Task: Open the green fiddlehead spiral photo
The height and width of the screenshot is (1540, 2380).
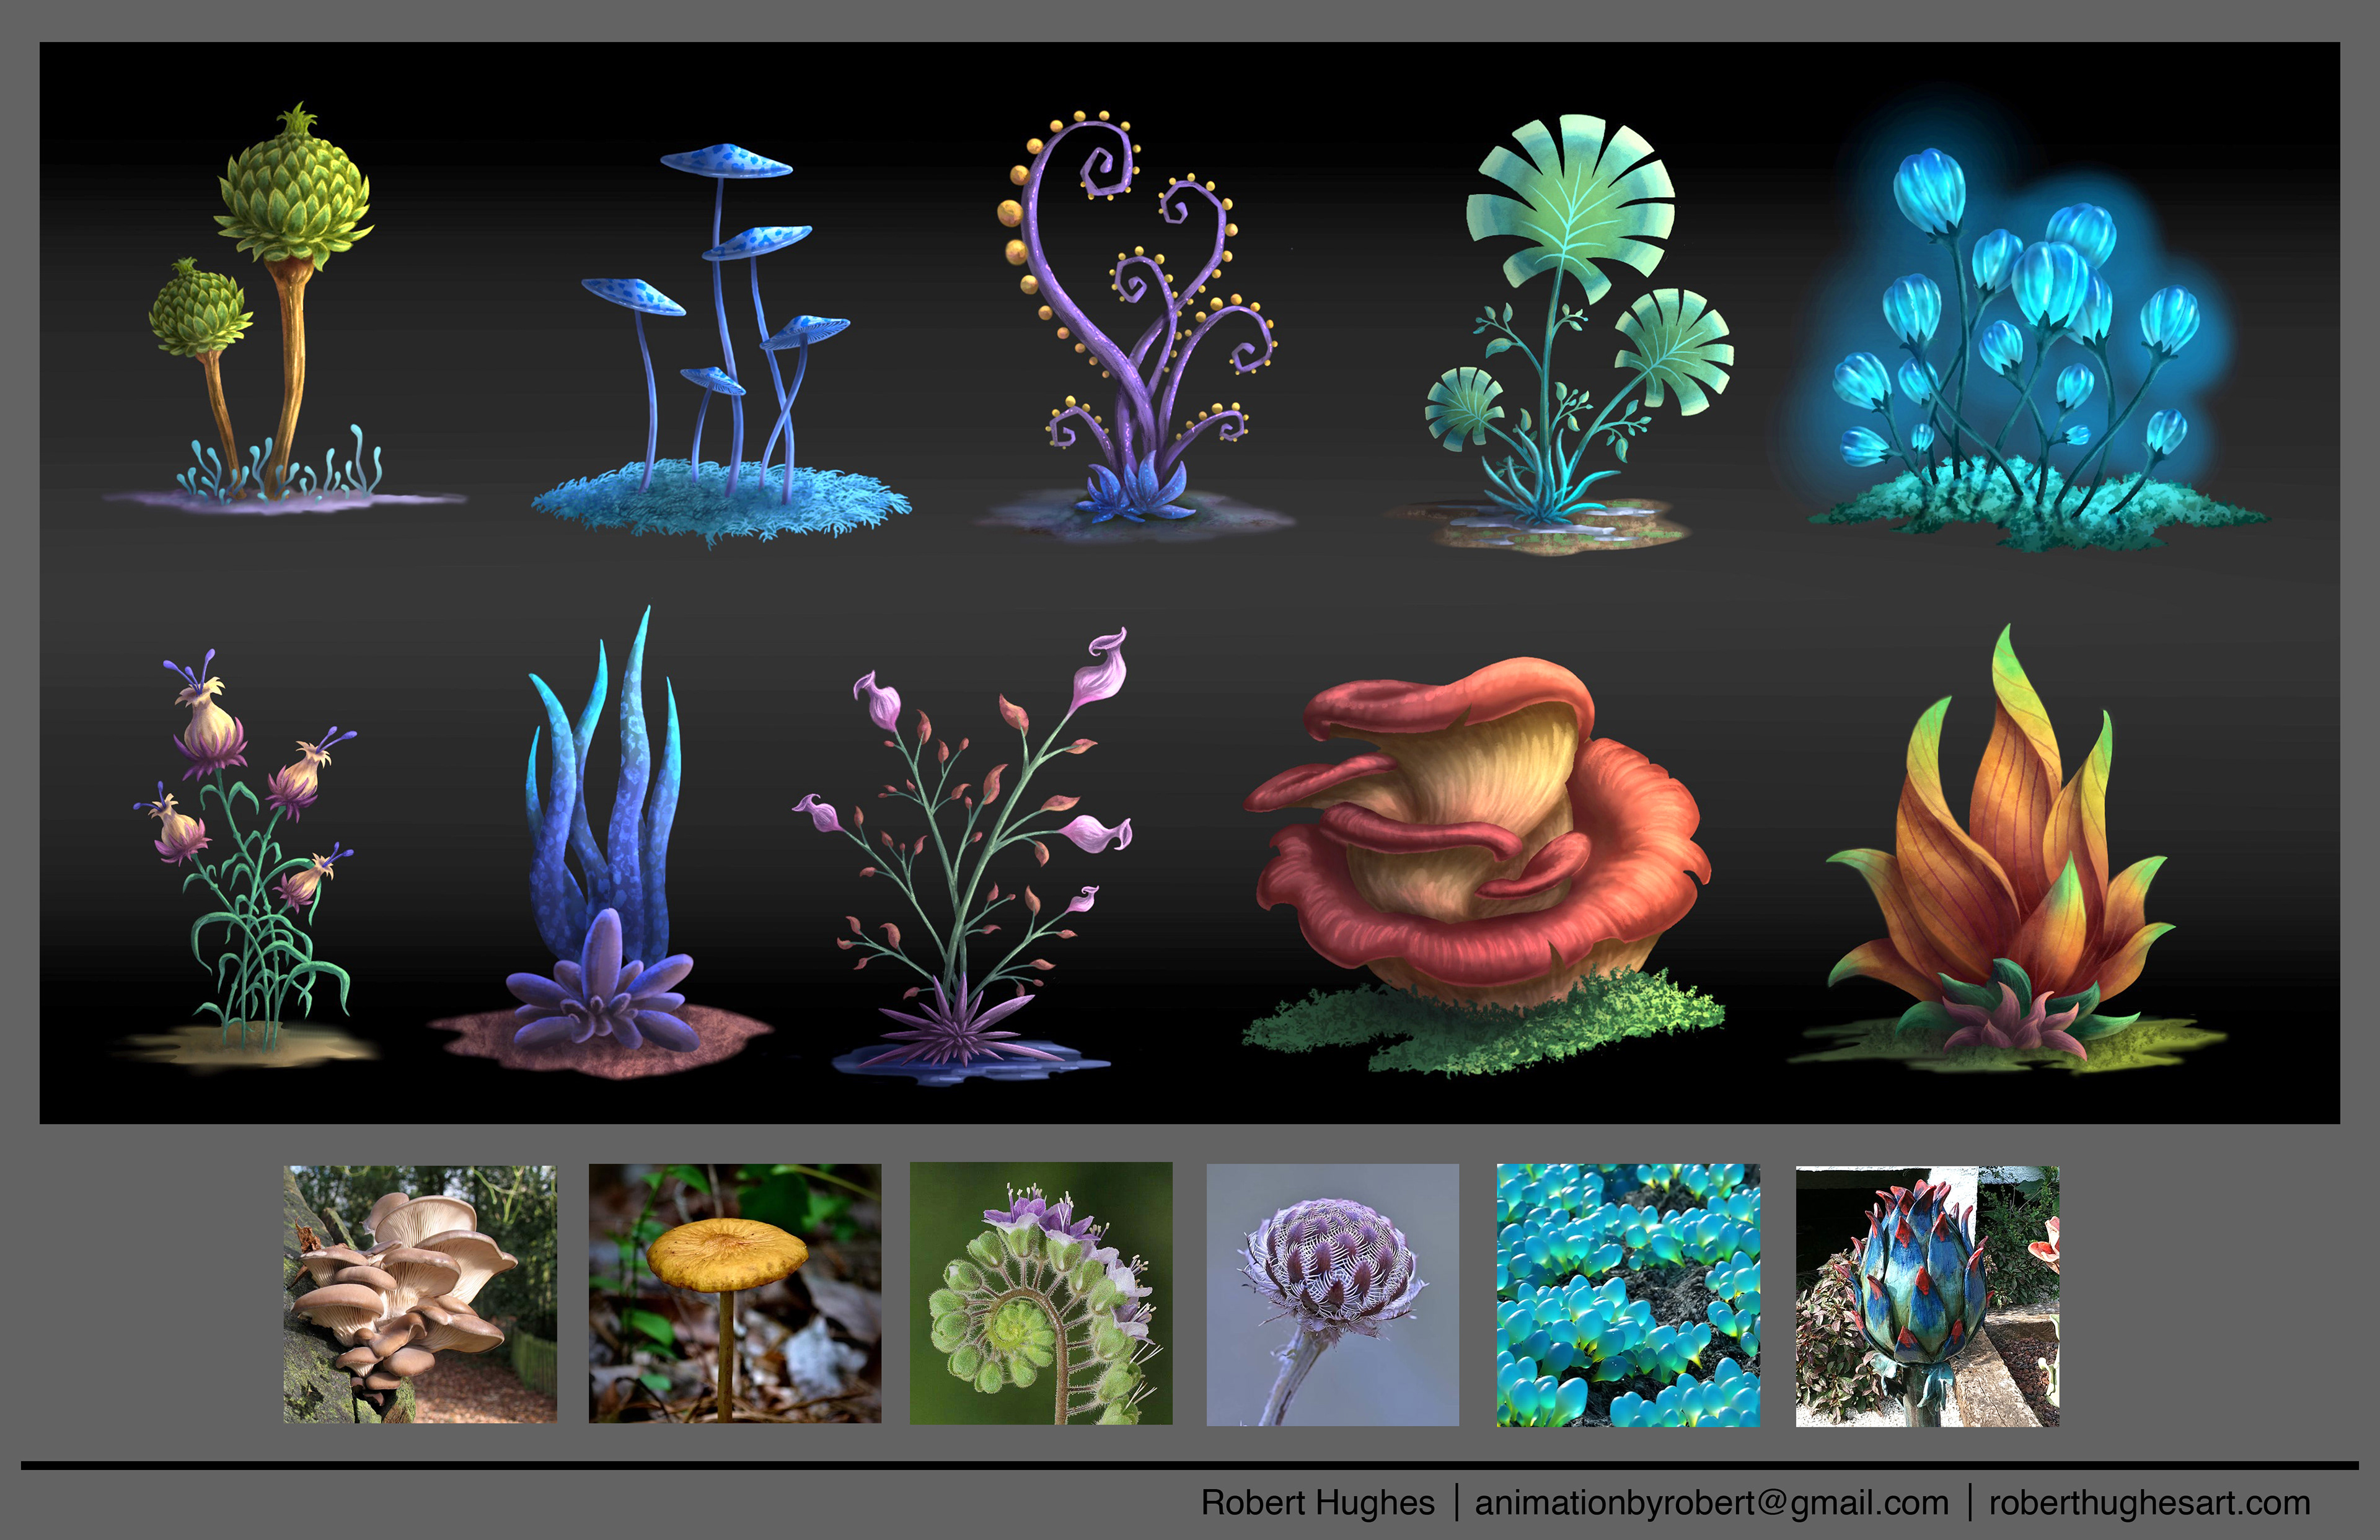Action: [x=1040, y=1293]
